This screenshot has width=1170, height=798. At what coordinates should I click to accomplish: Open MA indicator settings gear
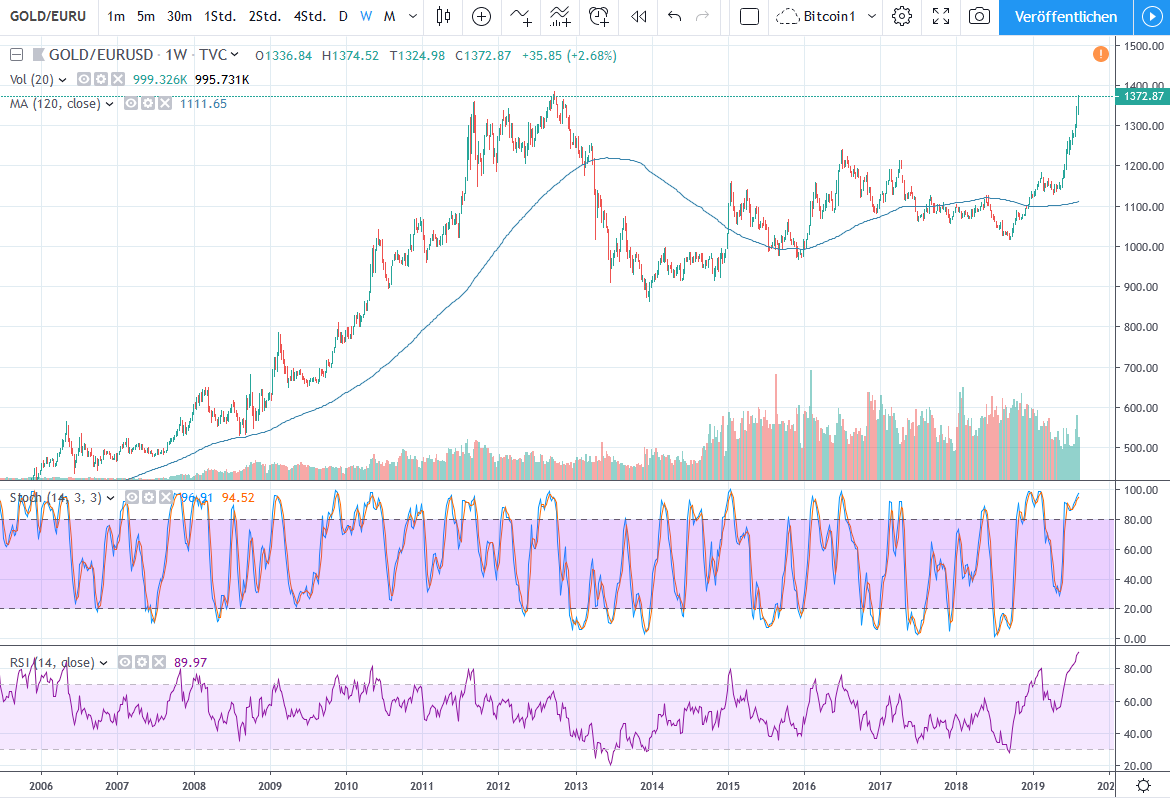[148, 104]
